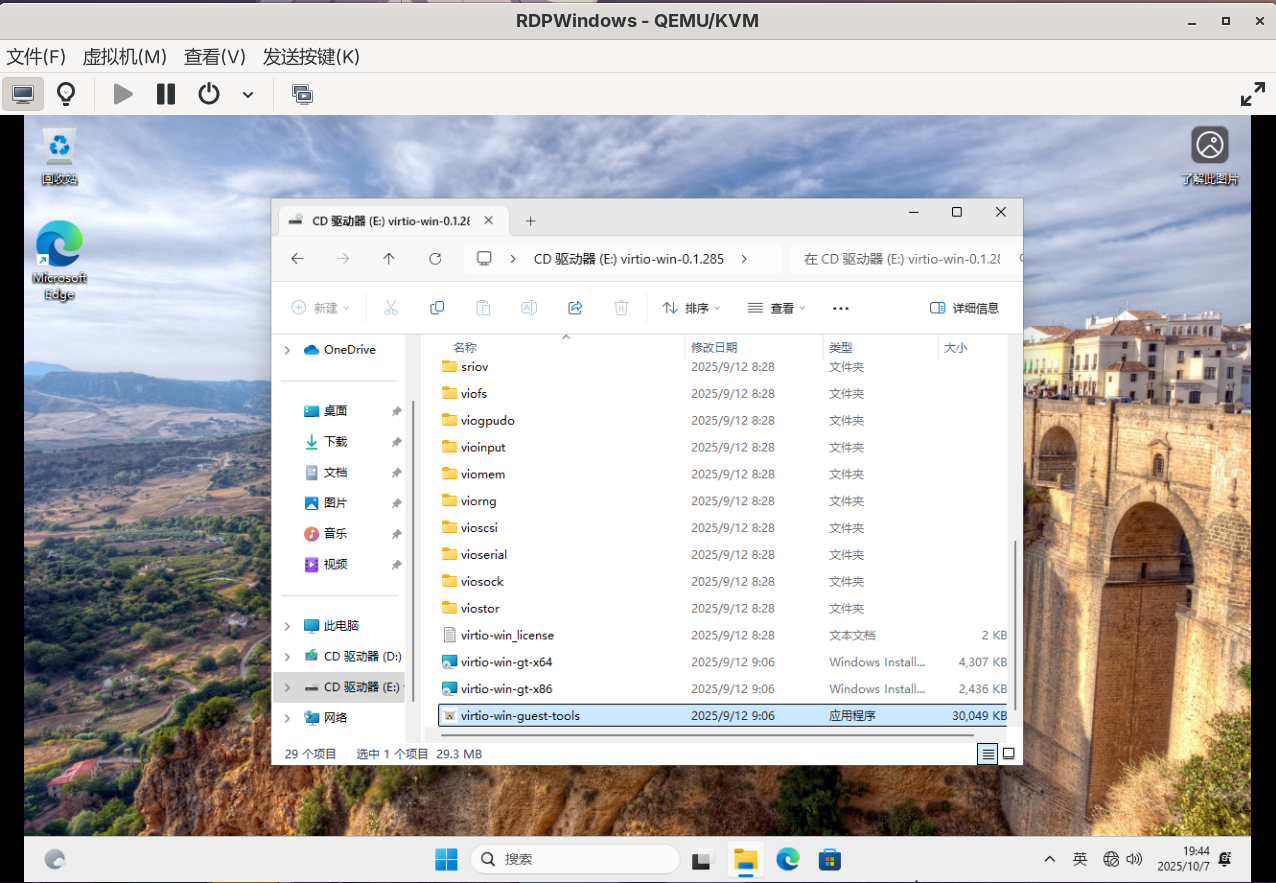Open the virtual machine hardware details view
This screenshot has height=883, width=1276.
coord(66,93)
